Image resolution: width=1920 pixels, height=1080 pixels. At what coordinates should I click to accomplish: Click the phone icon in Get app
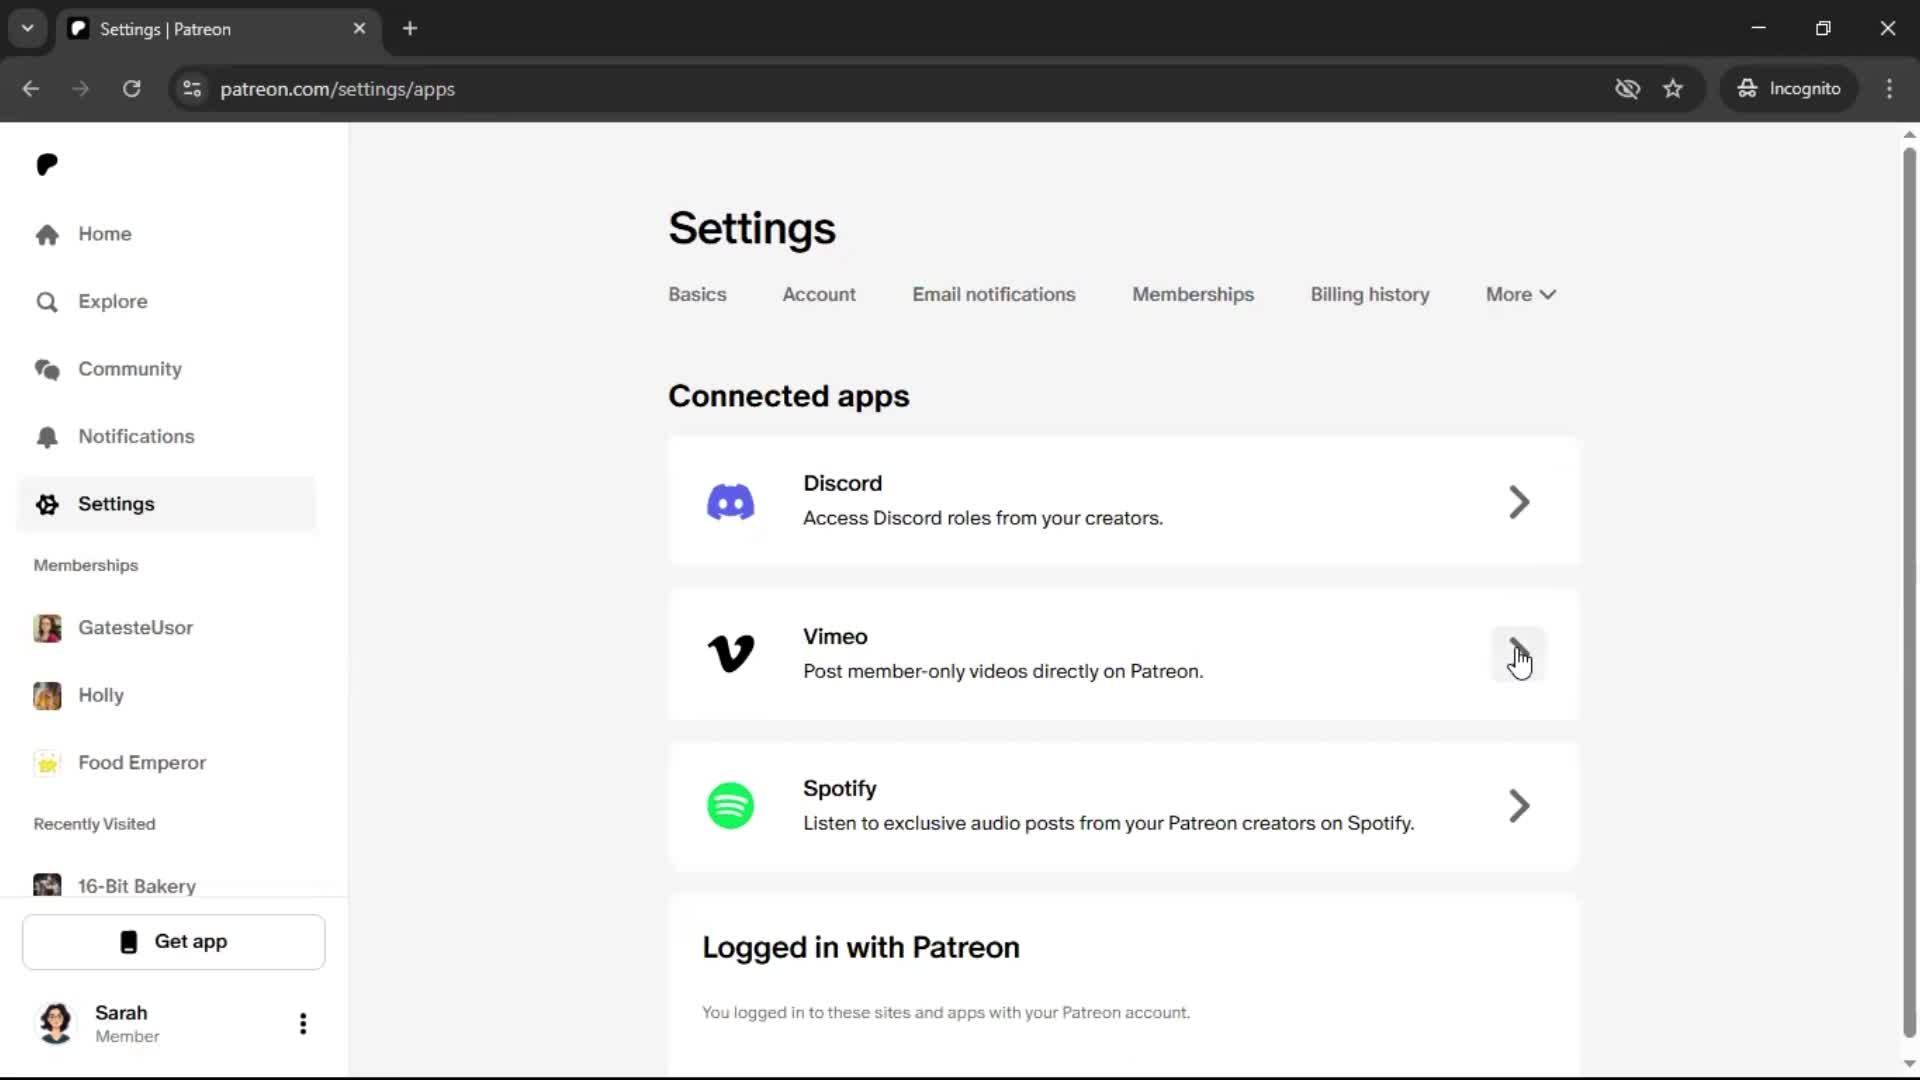click(129, 942)
